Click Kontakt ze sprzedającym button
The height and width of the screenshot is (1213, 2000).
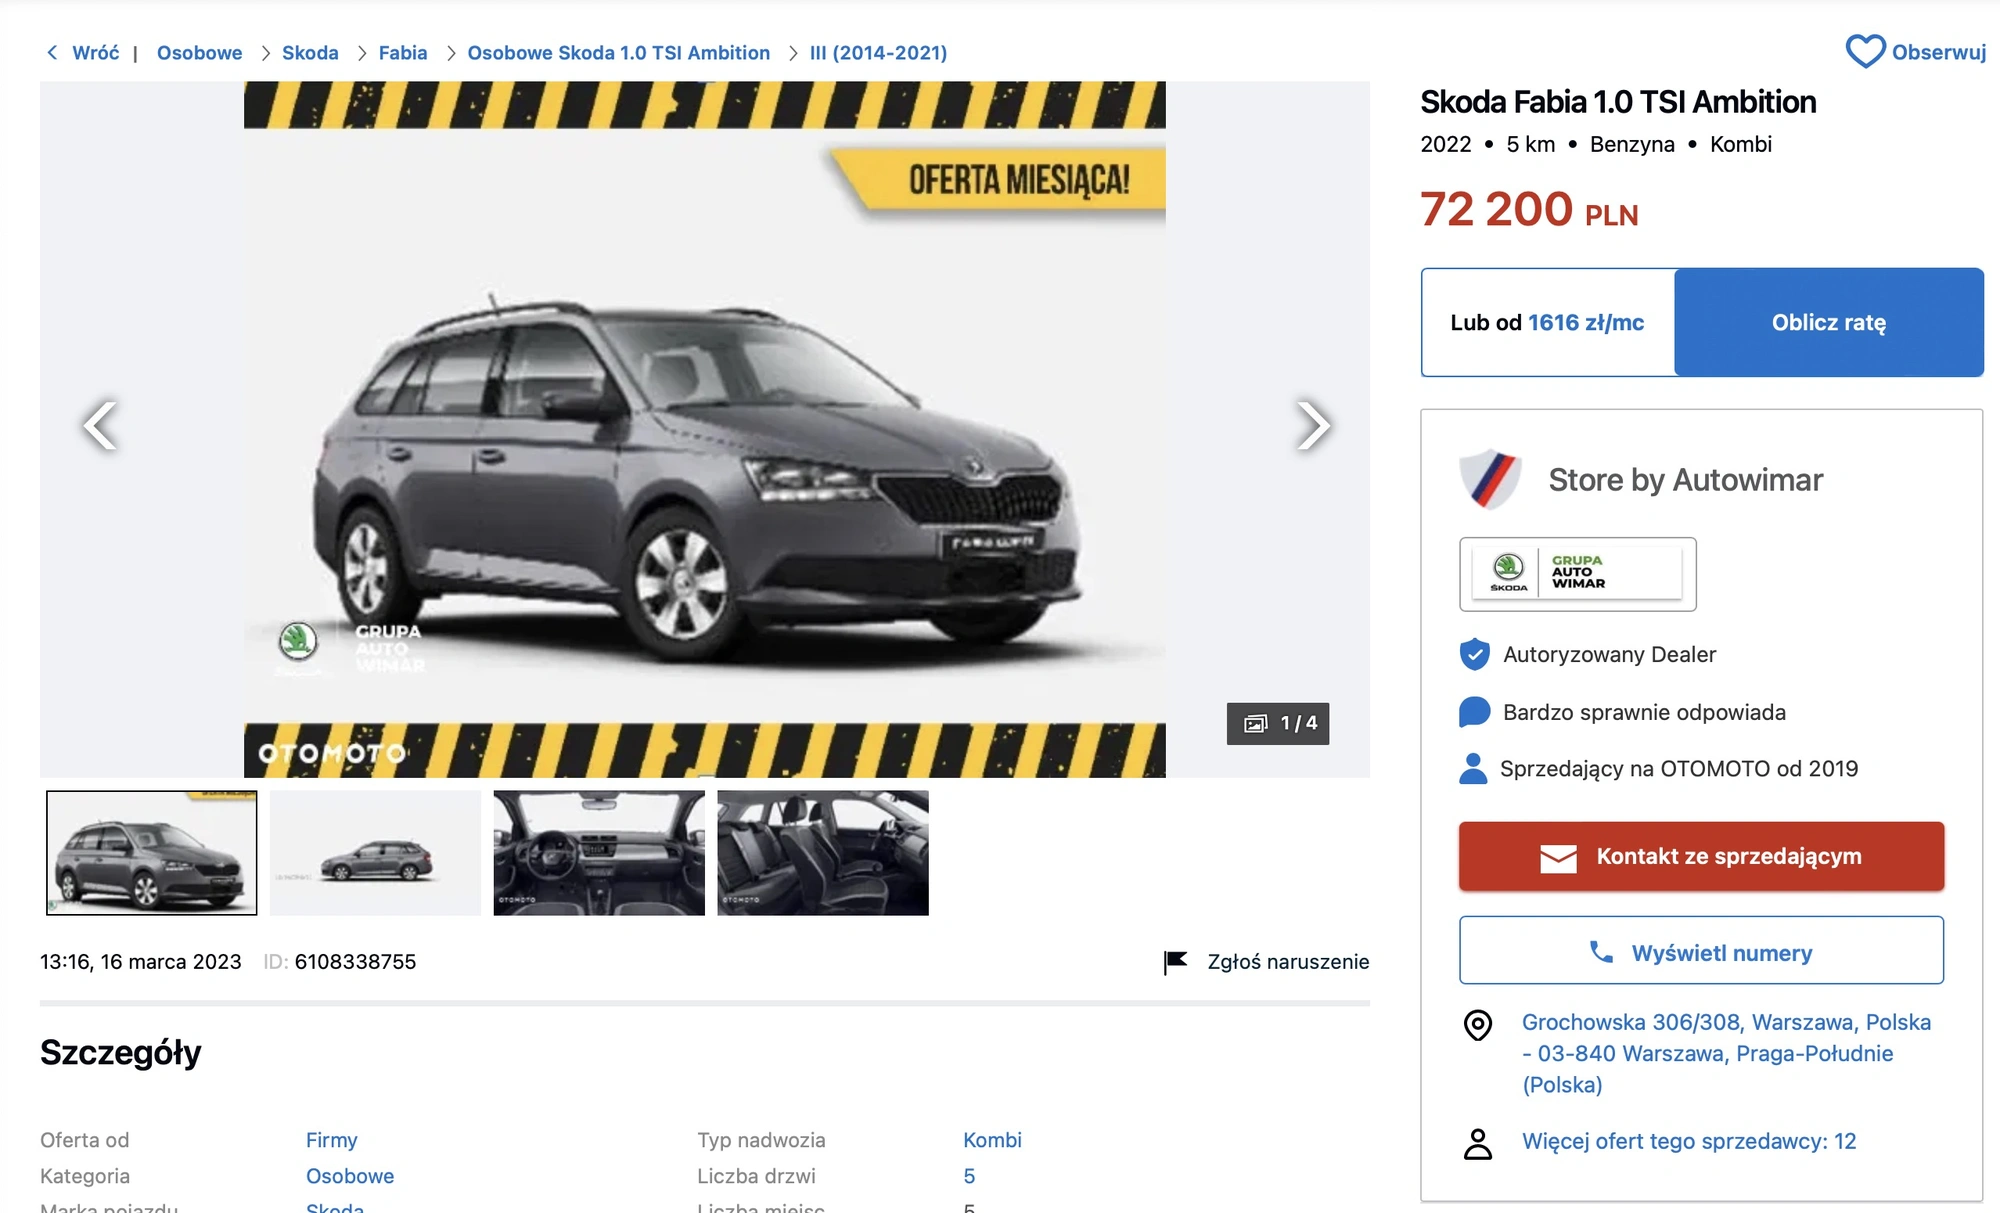coord(1701,857)
